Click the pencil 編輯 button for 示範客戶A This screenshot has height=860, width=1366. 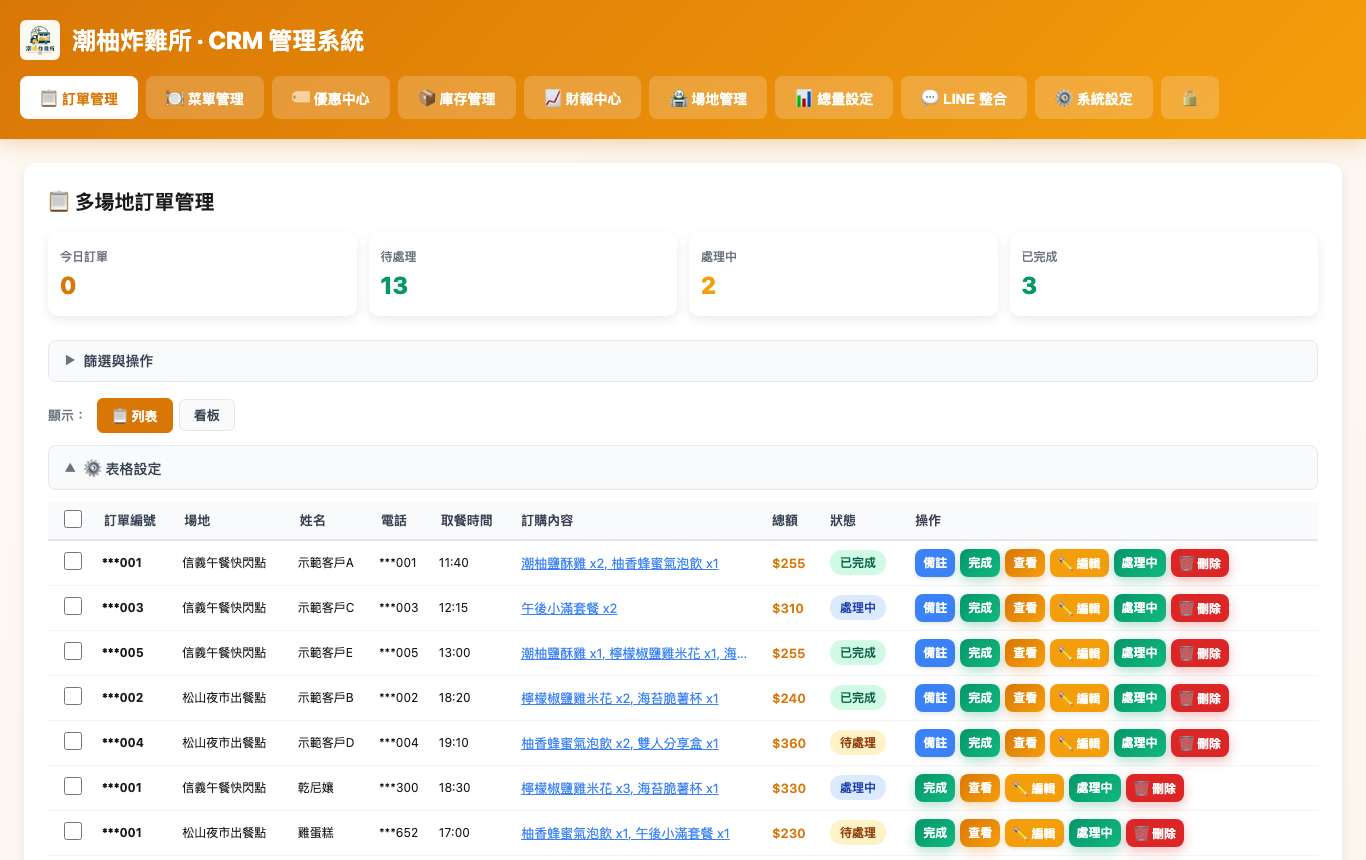click(x=1079, y=563)
